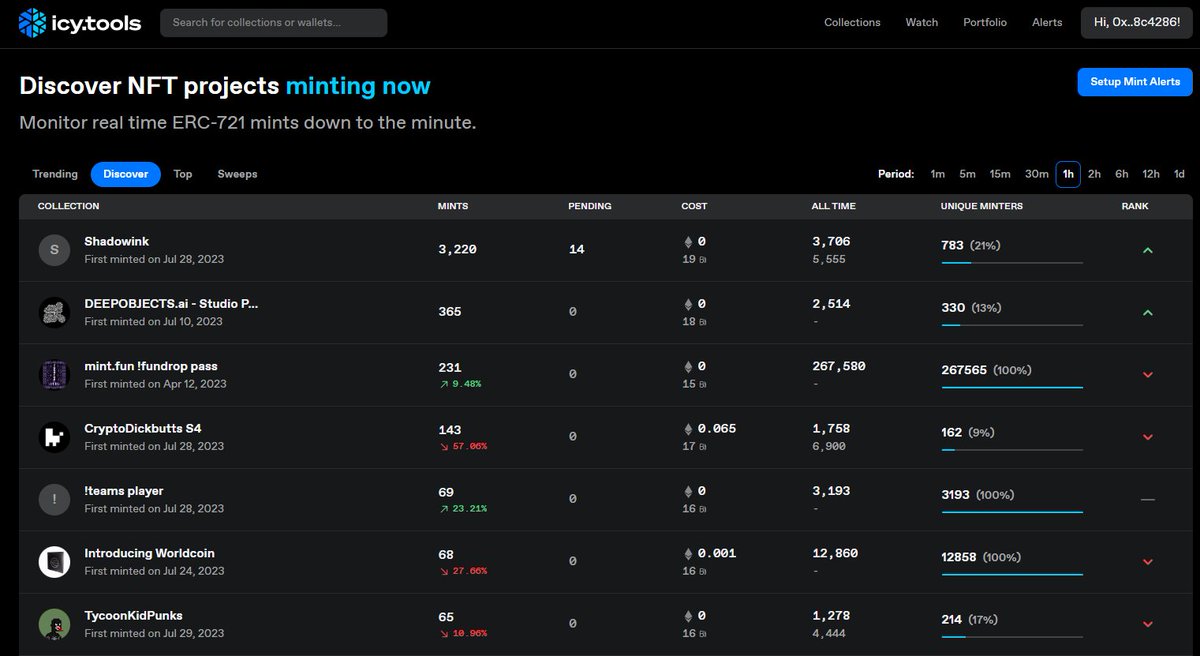Click the 0.065 cost value
This screenshot has height=656, width=1200.
[x=717, y=429]
